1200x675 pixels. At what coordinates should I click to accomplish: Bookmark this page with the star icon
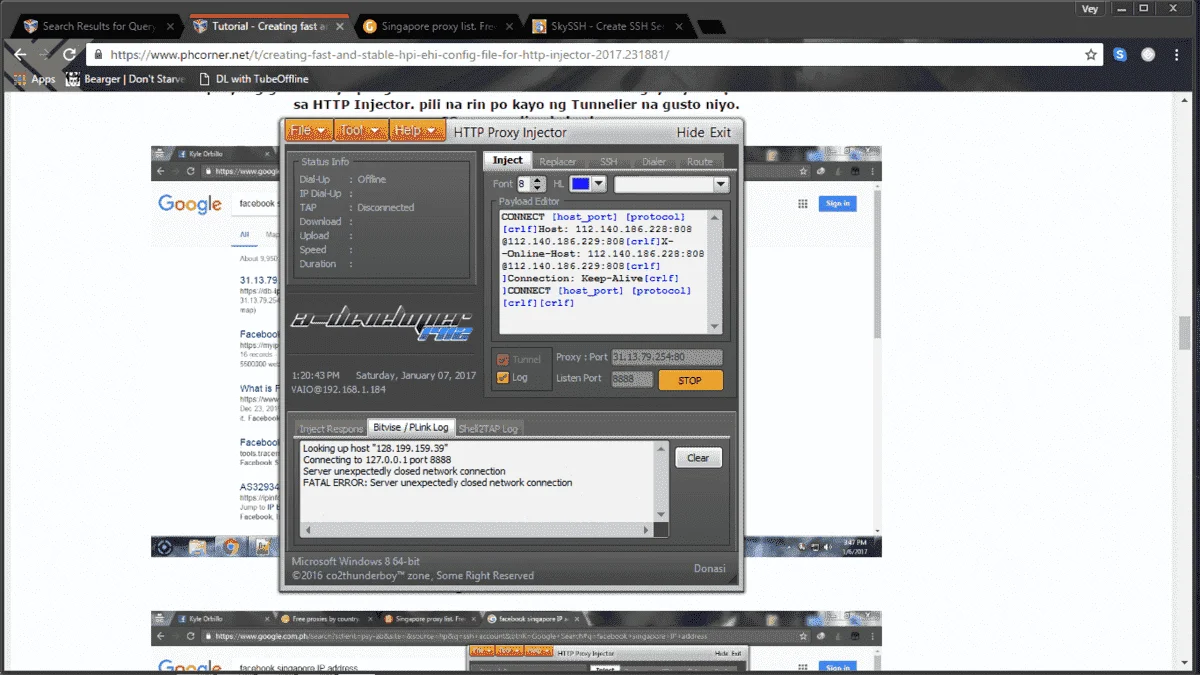click(x=1091, y=55)
